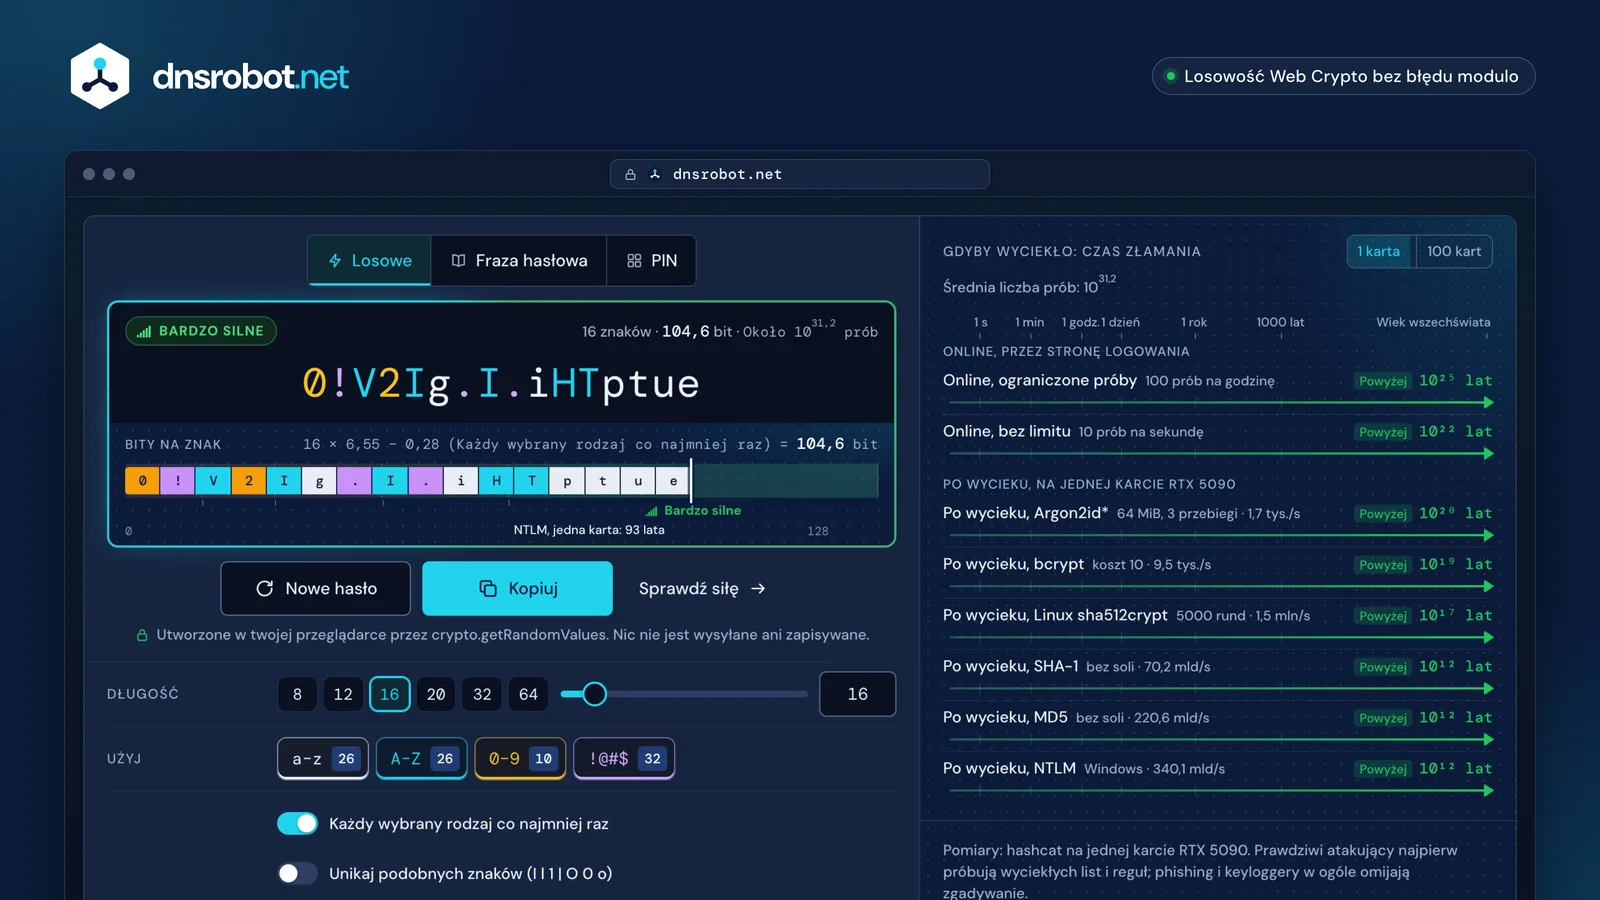Click the padlock icon in address bar
The height and width of the screenshot is (900, 1600).
tap(630, 174)
